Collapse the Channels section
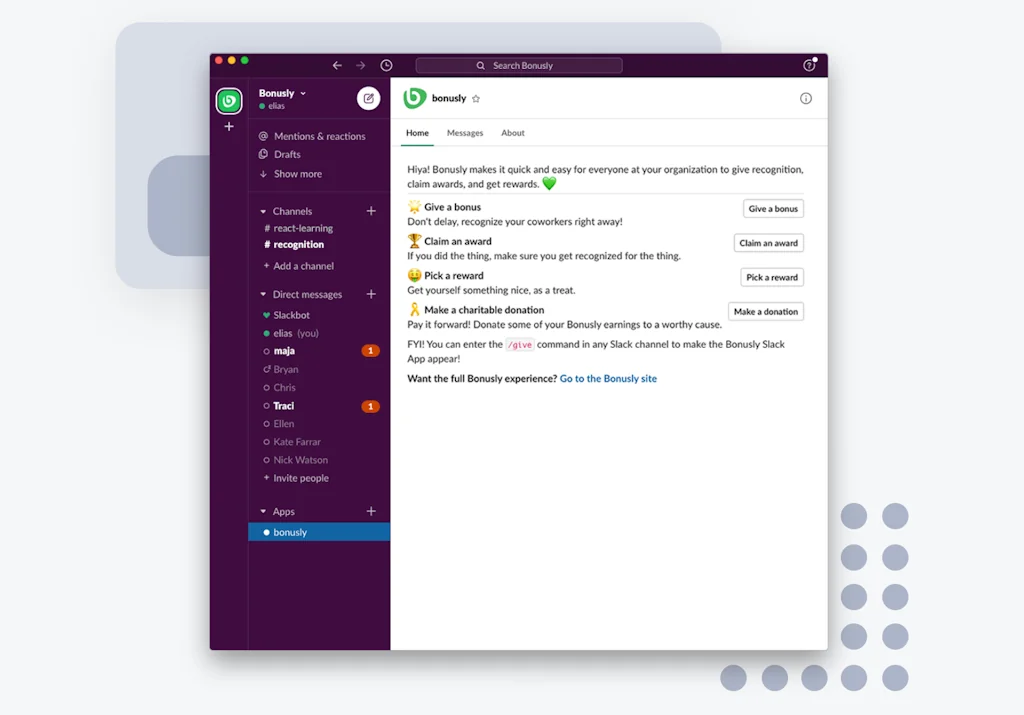The image size is (1024, 715). tap(264, 212)
